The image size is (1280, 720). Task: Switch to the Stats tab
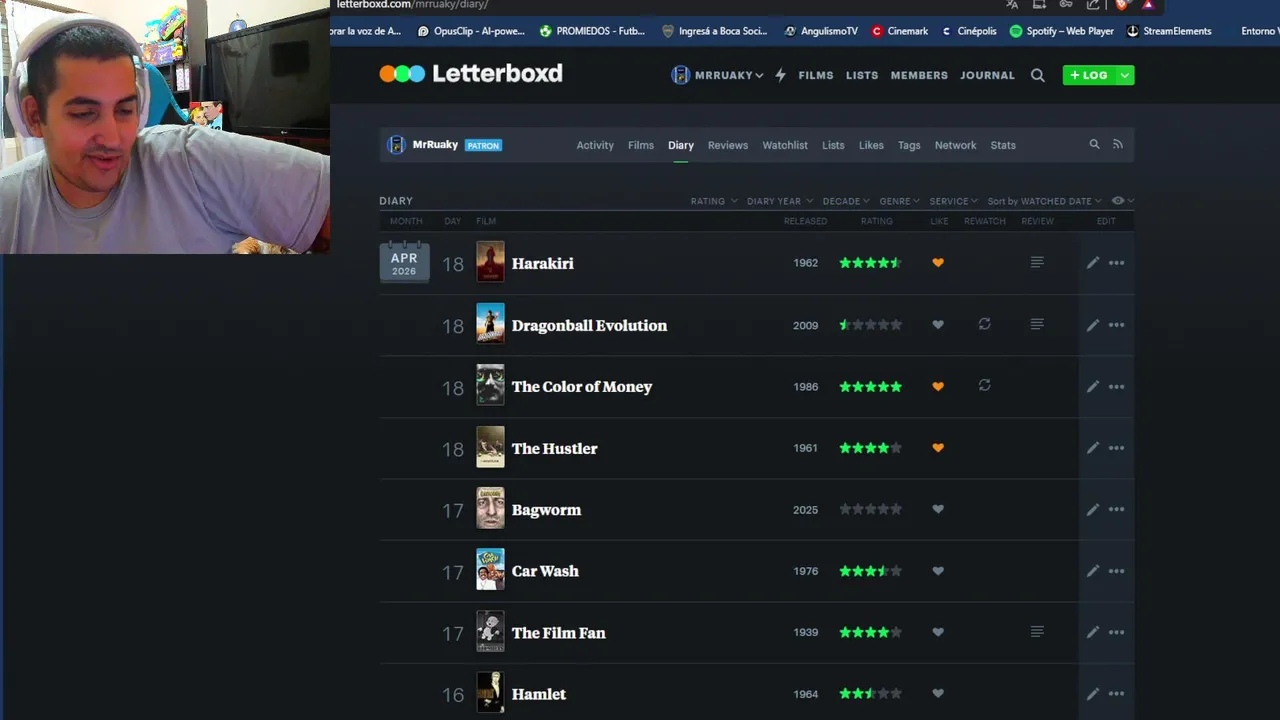click(x=1003, y=145)
